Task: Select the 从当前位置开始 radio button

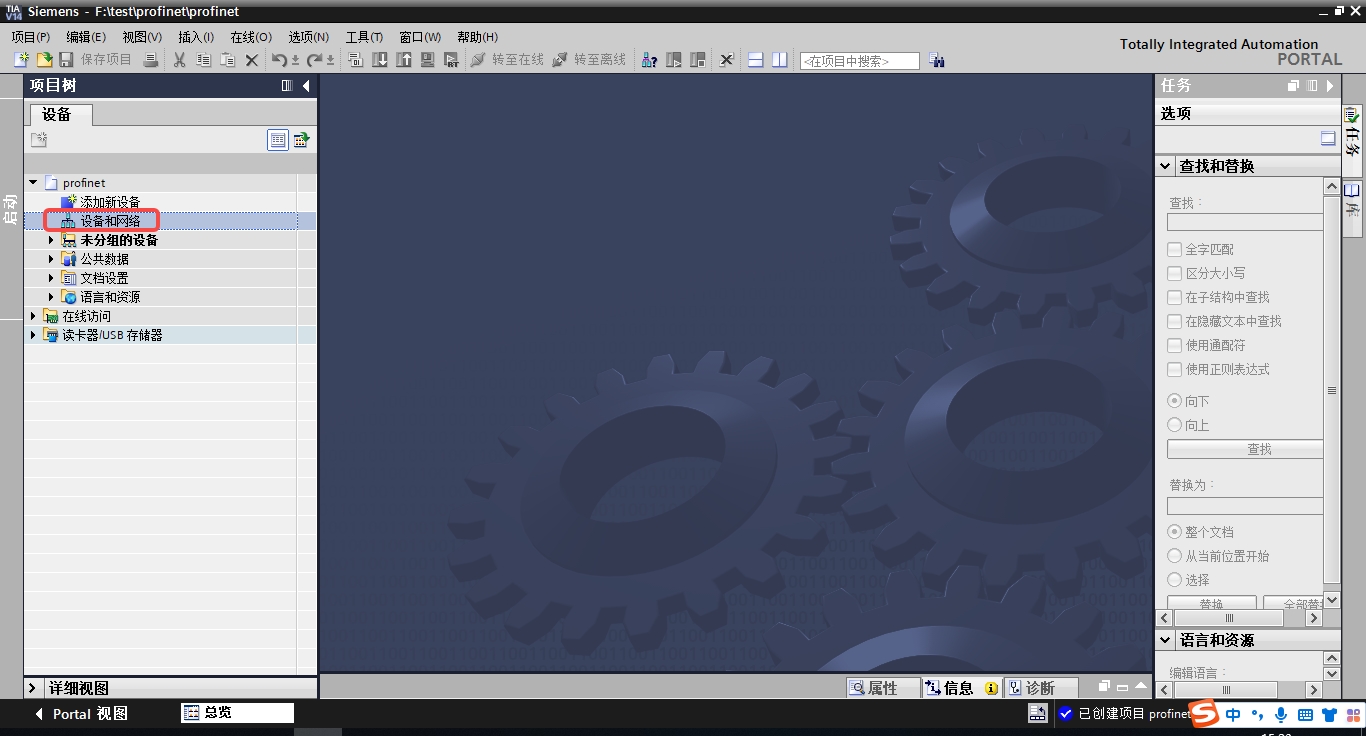Action: [x=1175, y=556]
